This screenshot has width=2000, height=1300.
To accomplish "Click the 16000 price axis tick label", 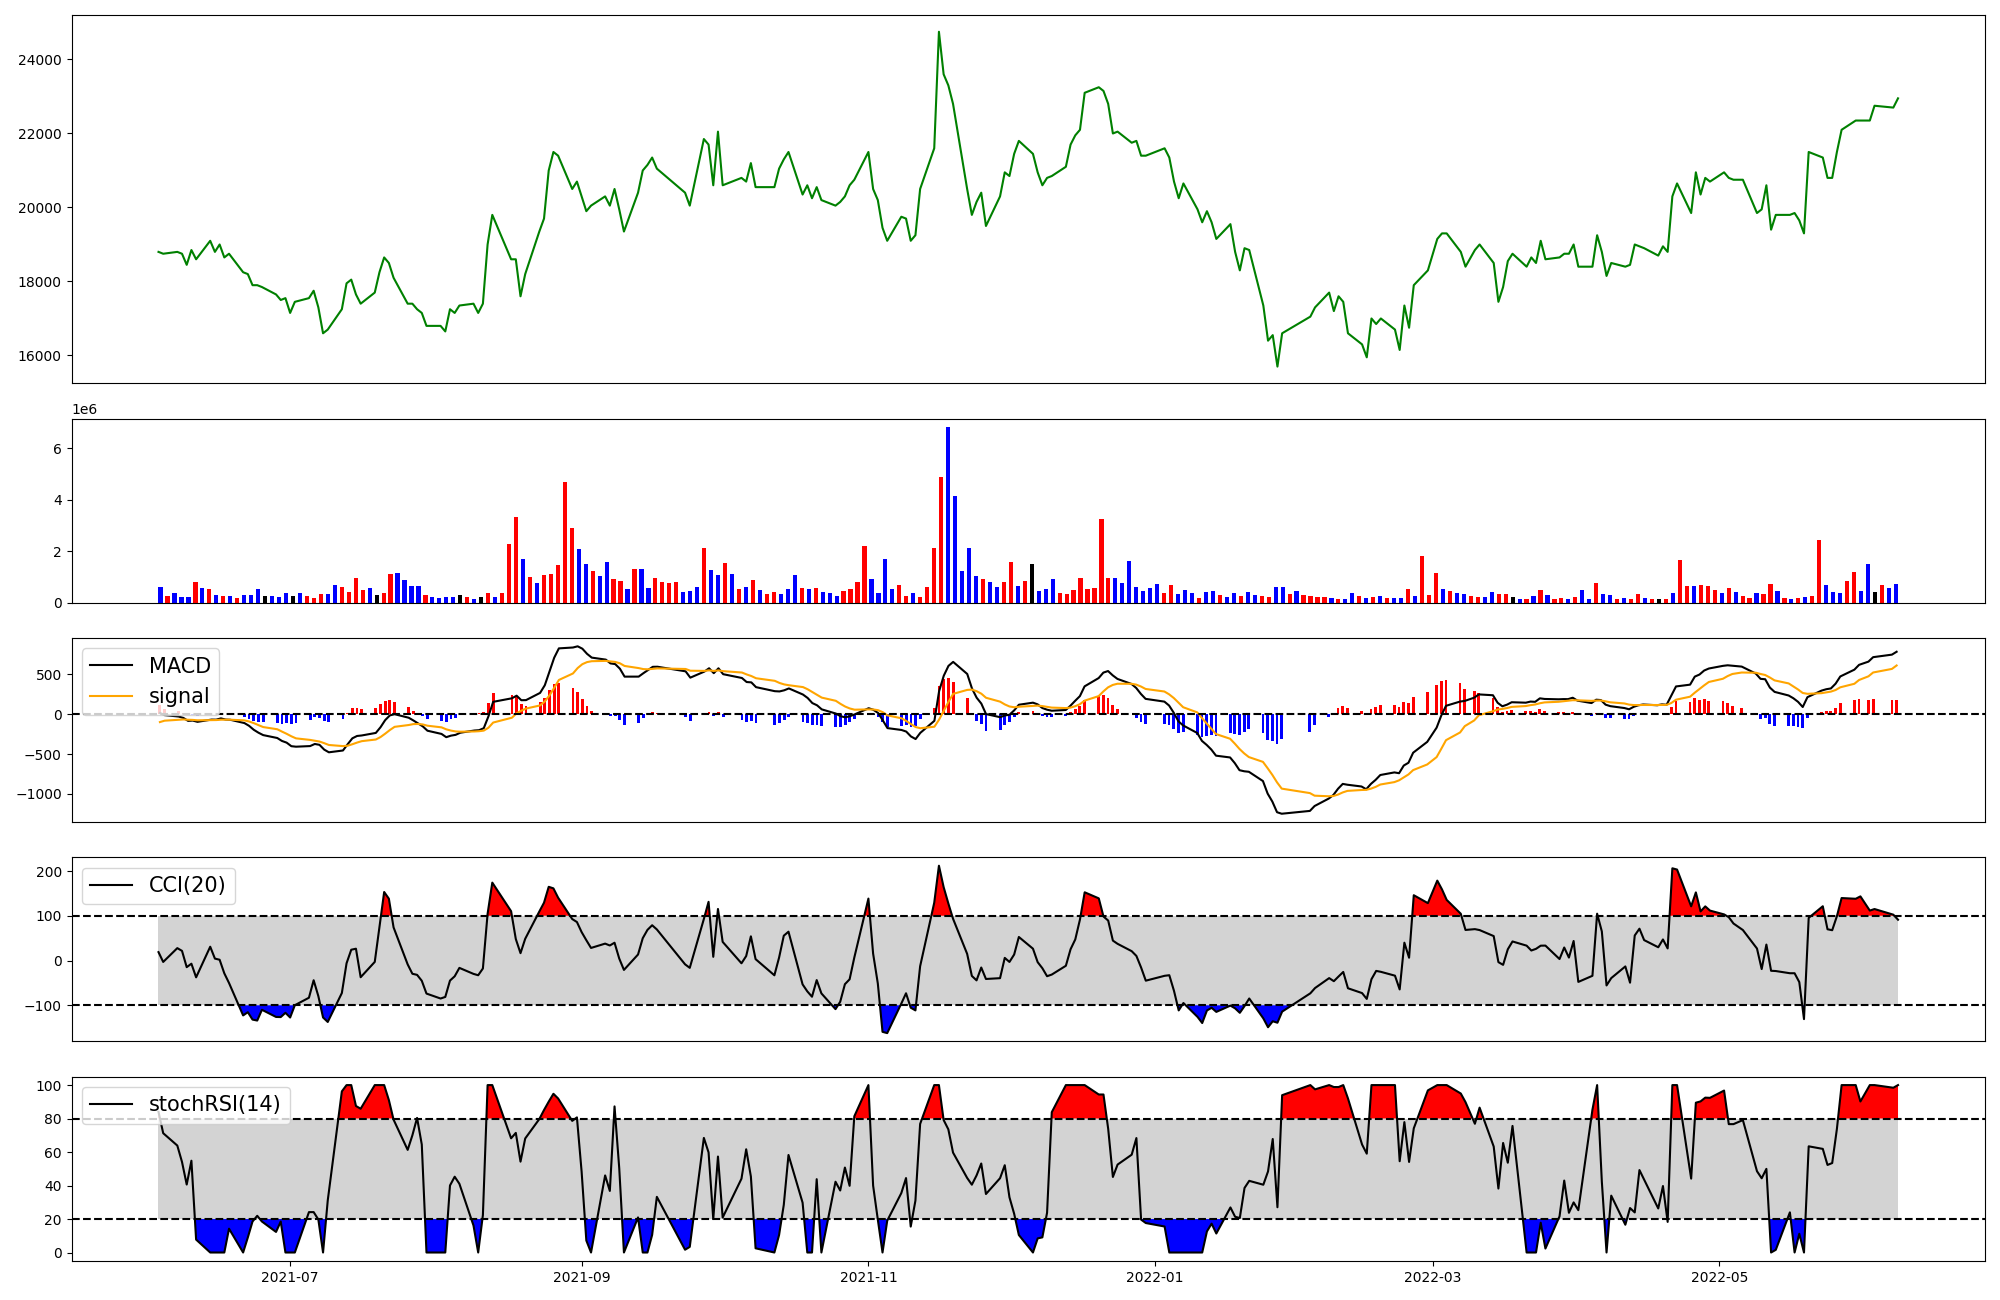I will [x=40, y=356].
